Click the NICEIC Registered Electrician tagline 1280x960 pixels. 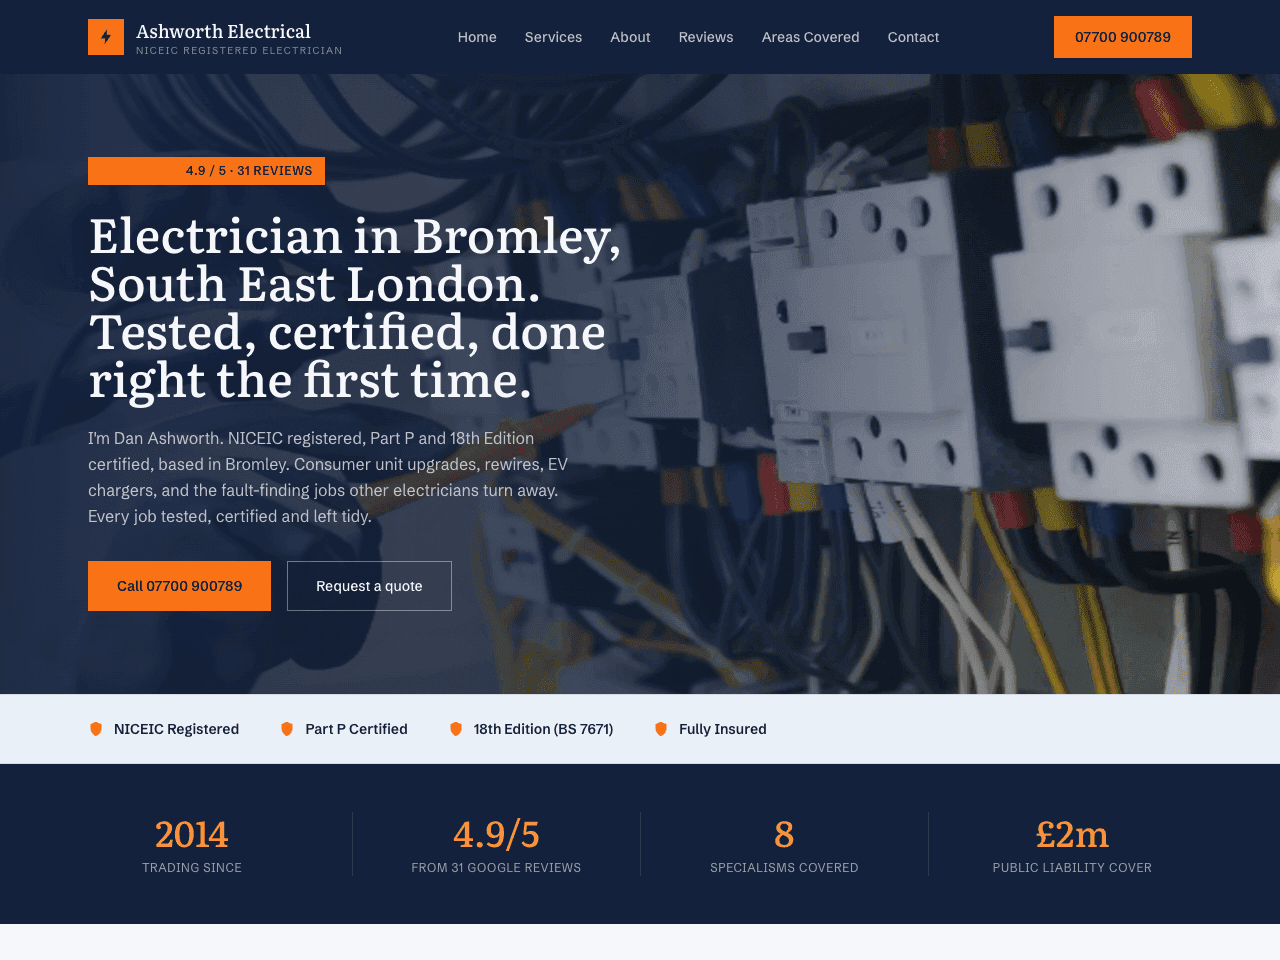[239, 50]
